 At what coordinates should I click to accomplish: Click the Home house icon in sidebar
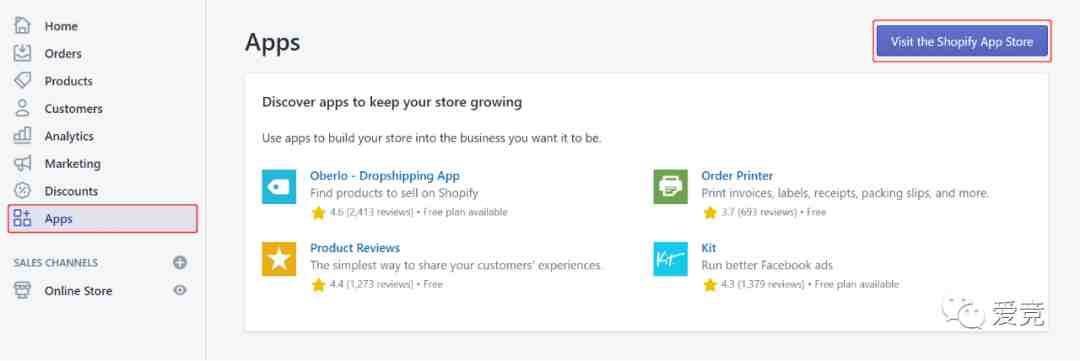pyautogui.click(x=23, y=25)
